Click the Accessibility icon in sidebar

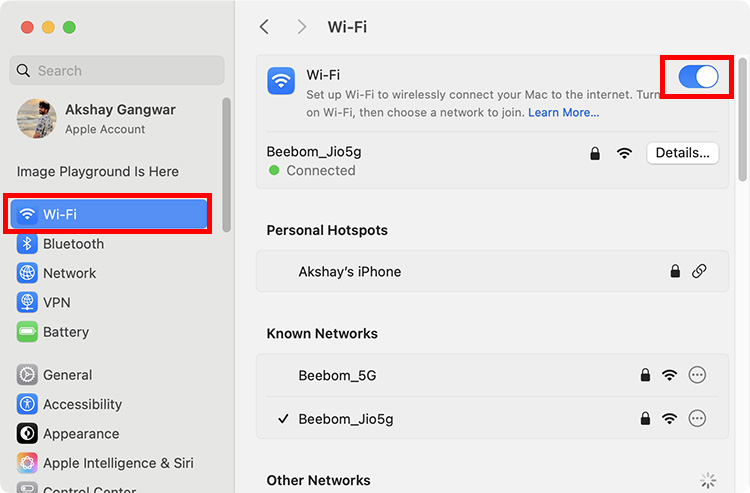point(27,405)
